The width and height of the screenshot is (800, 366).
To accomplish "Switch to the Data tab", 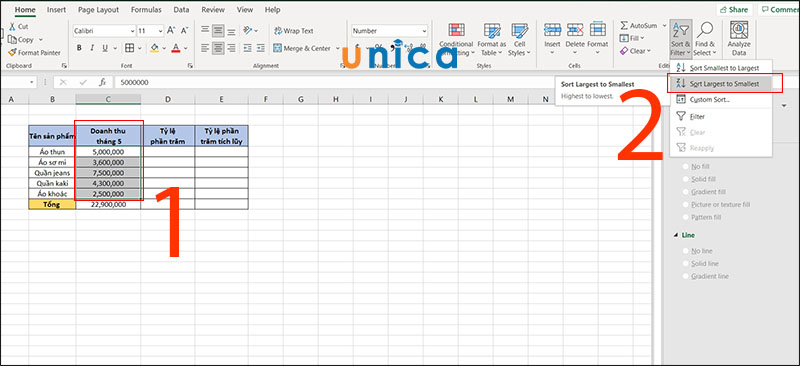I will click(181, 10).
